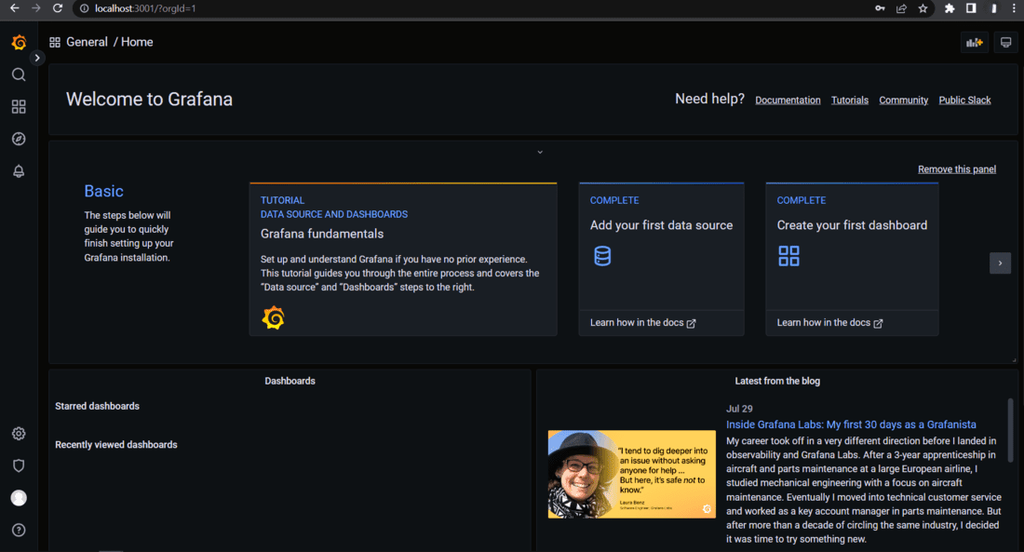The width and height of the screenshot is (1024, 552).
Task: Open the Search dashboards magnifier icon
Action: point(19,74)
